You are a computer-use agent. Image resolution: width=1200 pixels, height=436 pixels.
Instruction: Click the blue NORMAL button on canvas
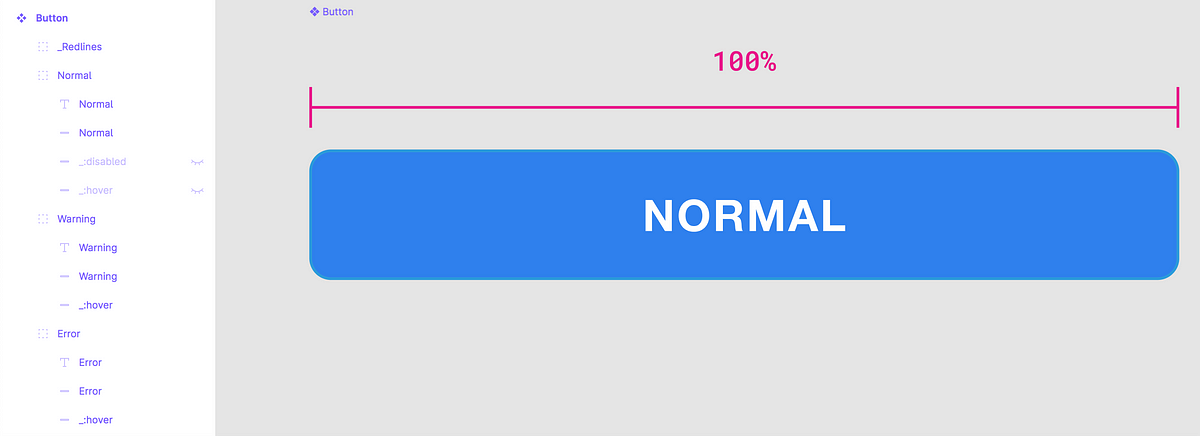(x=744, y=215)
